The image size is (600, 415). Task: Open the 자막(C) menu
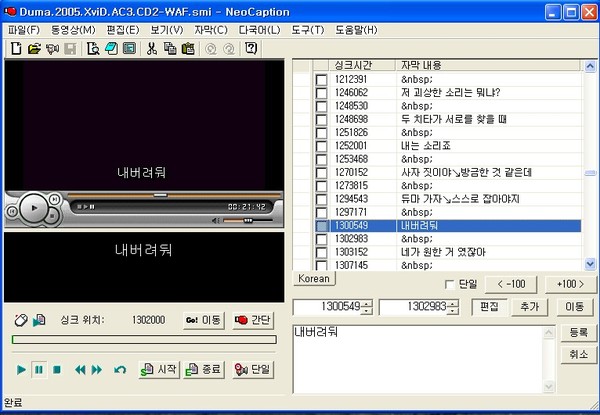pos(208,28)
